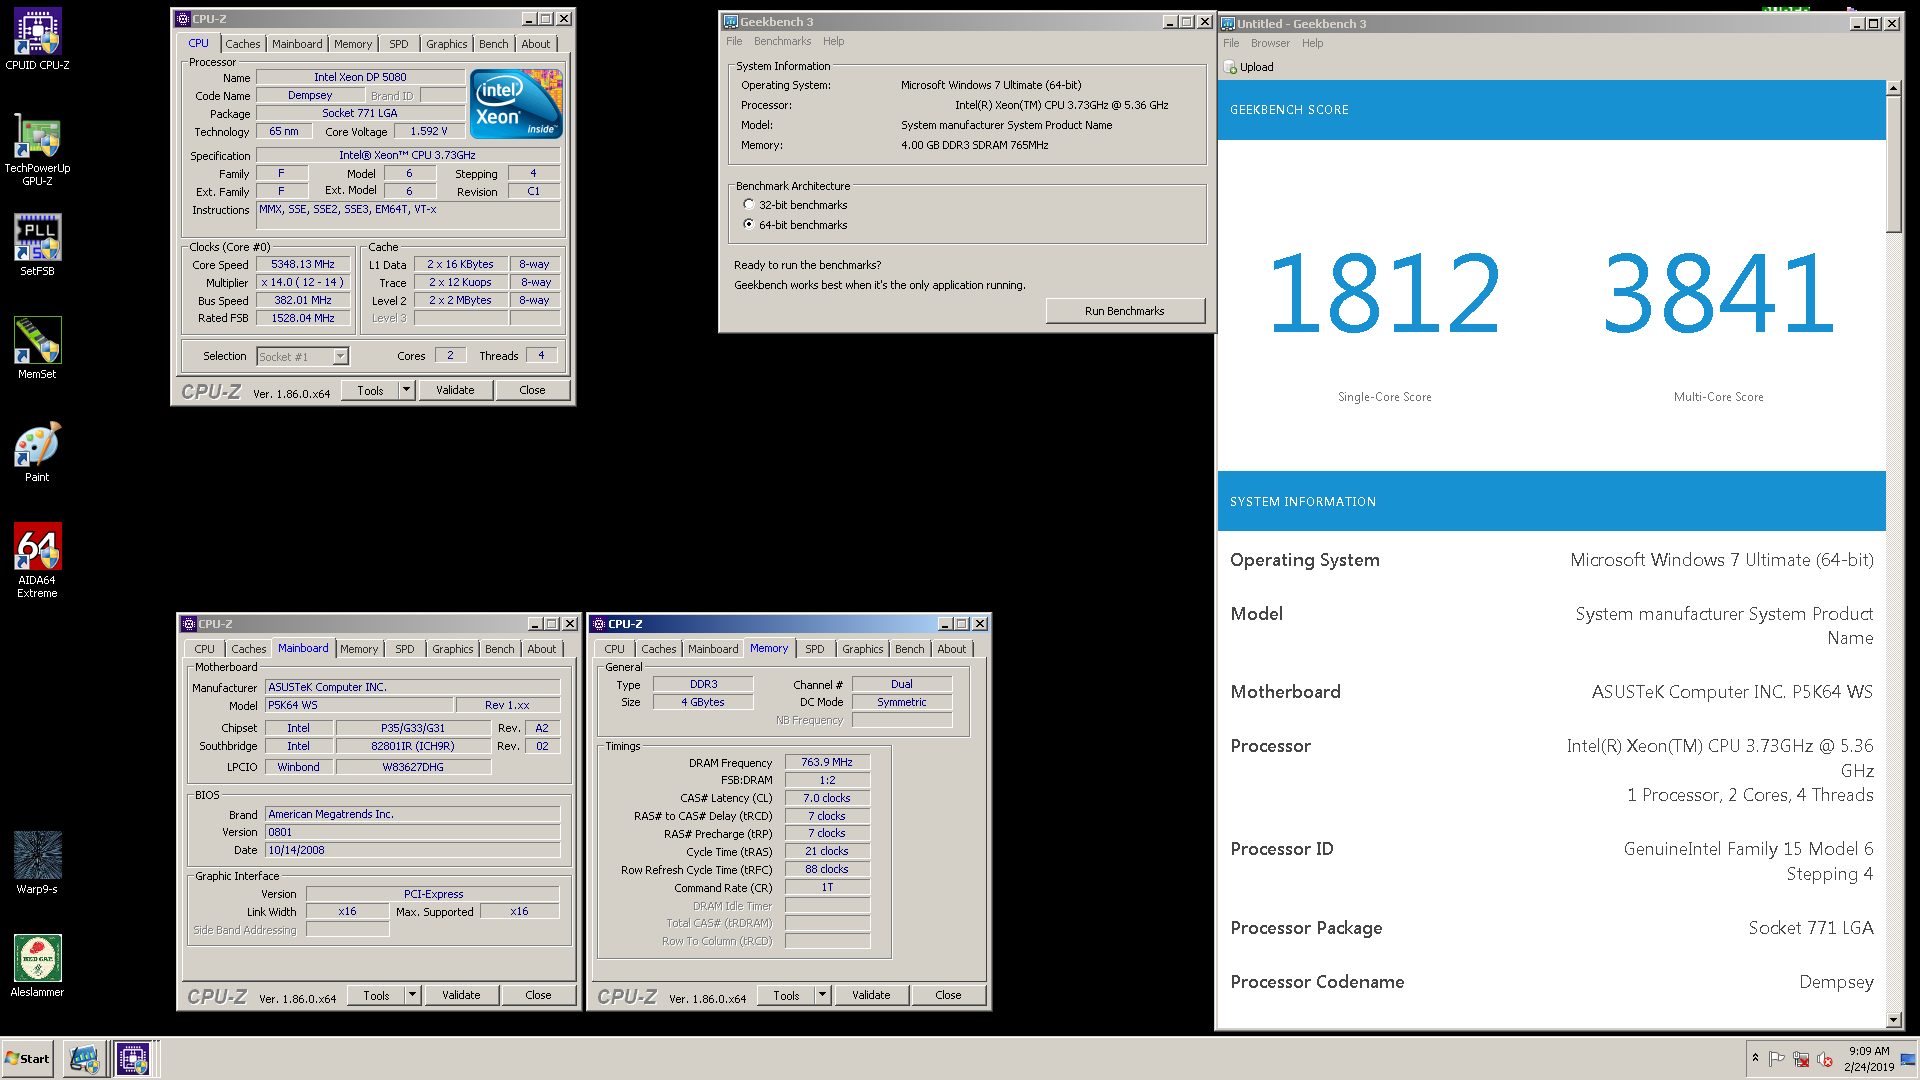Open the Warp9-s desktop icon
Screen dimensions: 1920x1080
point(37,862)
